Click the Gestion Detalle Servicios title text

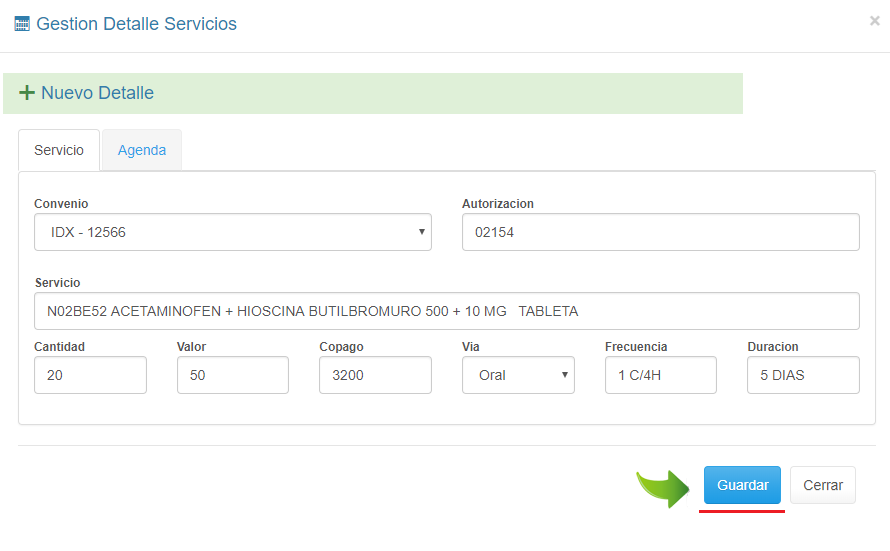(x=136, y=24)
